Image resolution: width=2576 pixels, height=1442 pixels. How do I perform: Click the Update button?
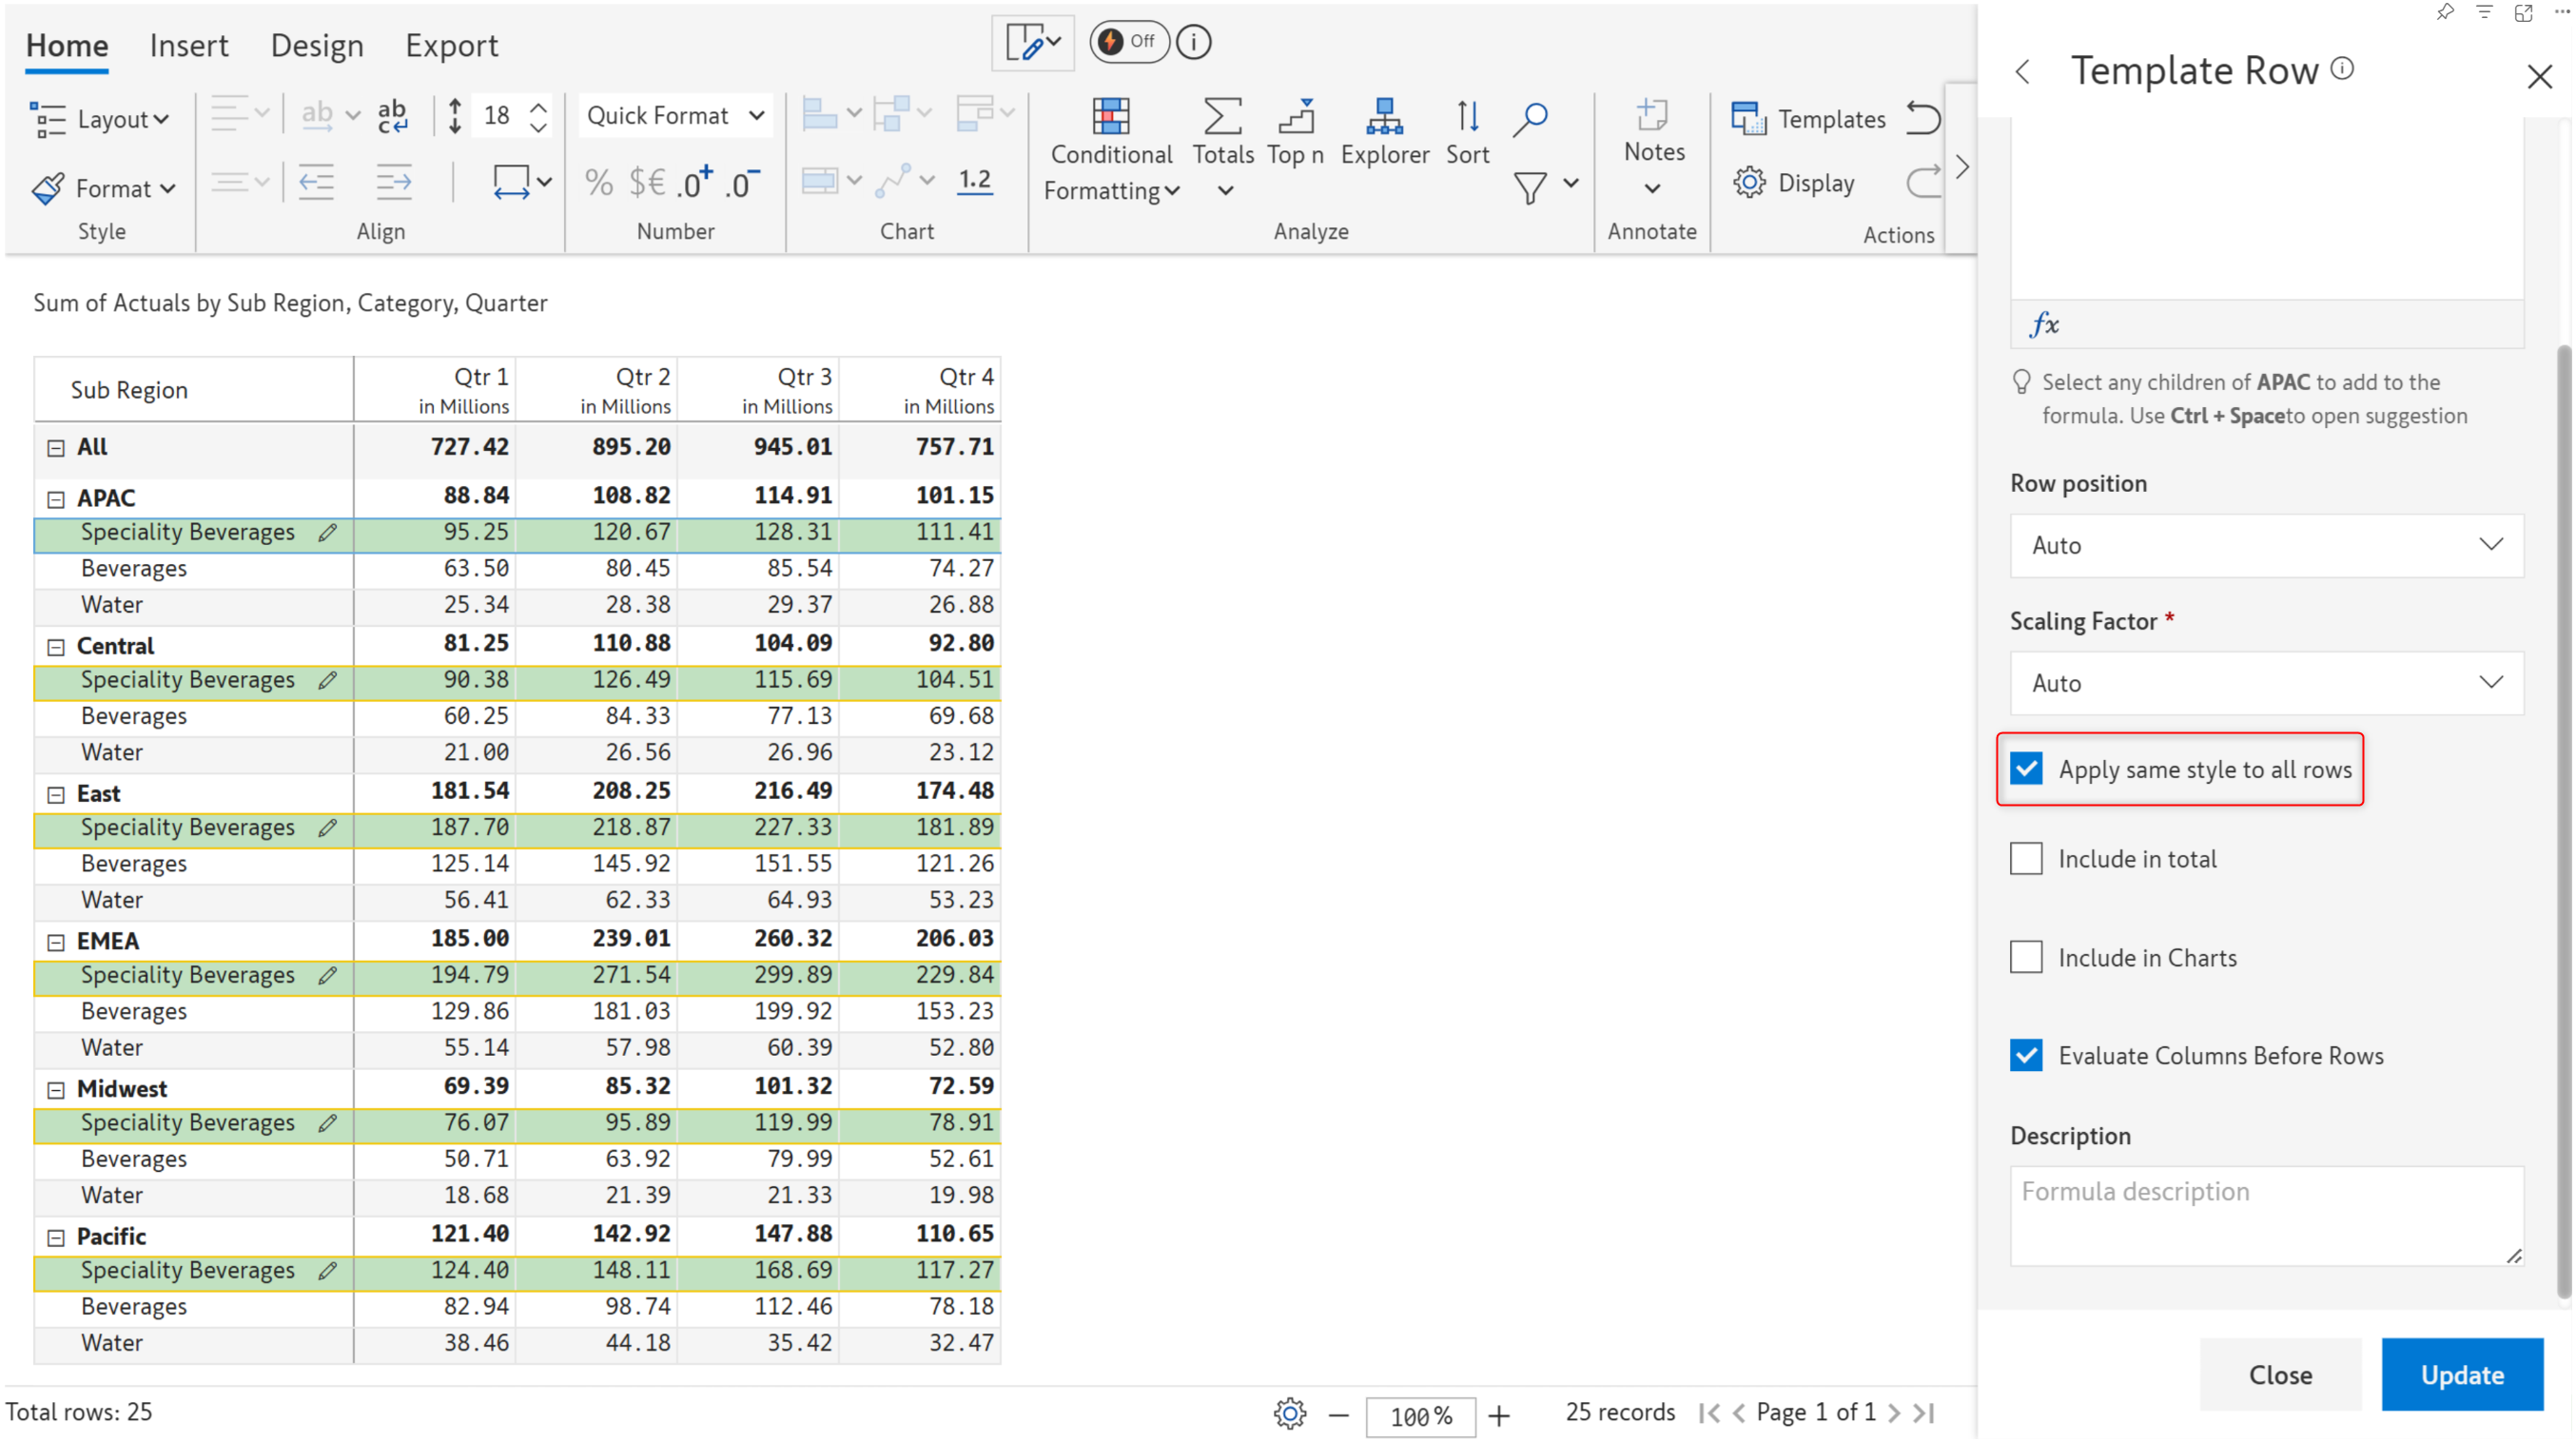tap(2461, 1374)
